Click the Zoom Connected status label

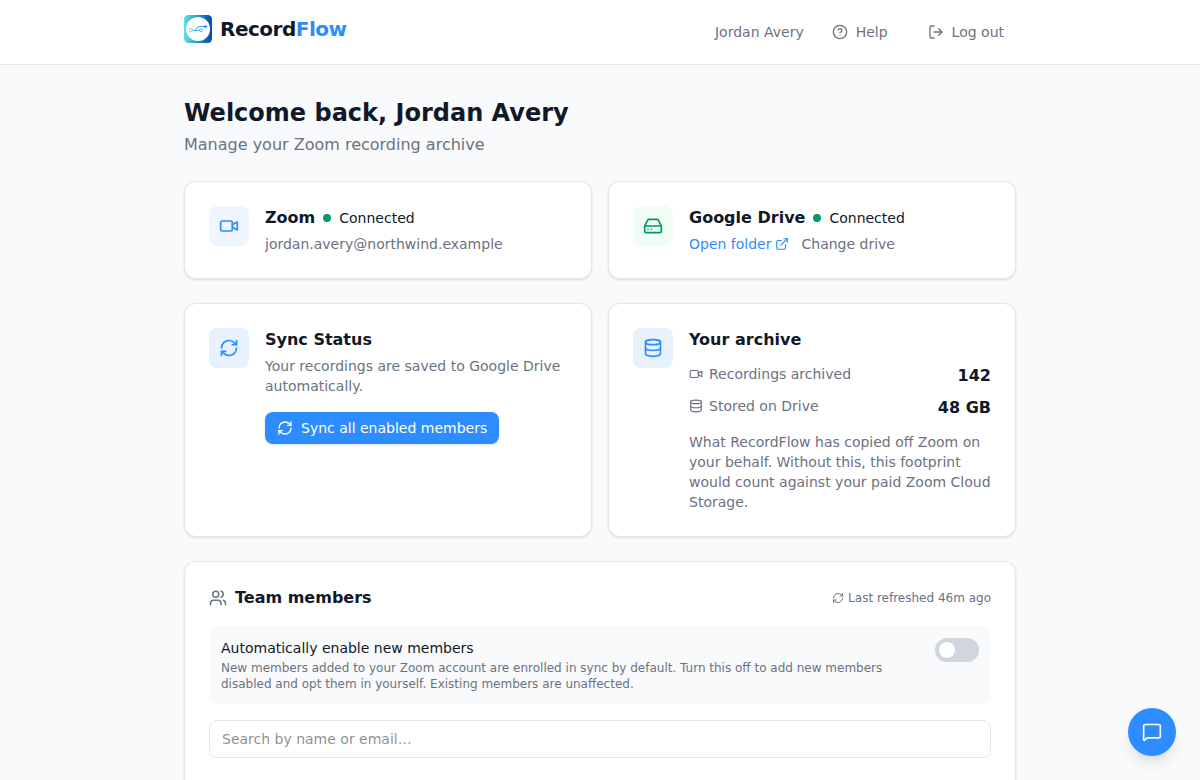click(x=376, y=218)
